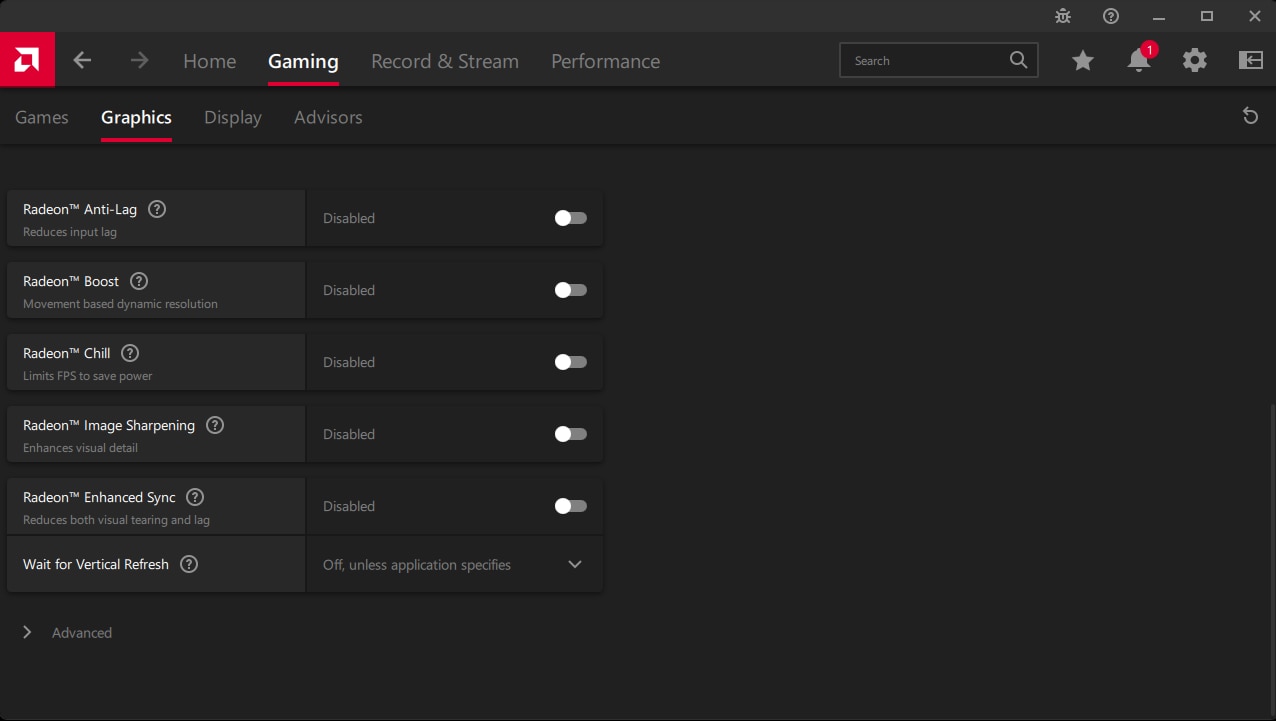Show help for Radeon Chill
The image size is (1276, 721).
[130, 353]
